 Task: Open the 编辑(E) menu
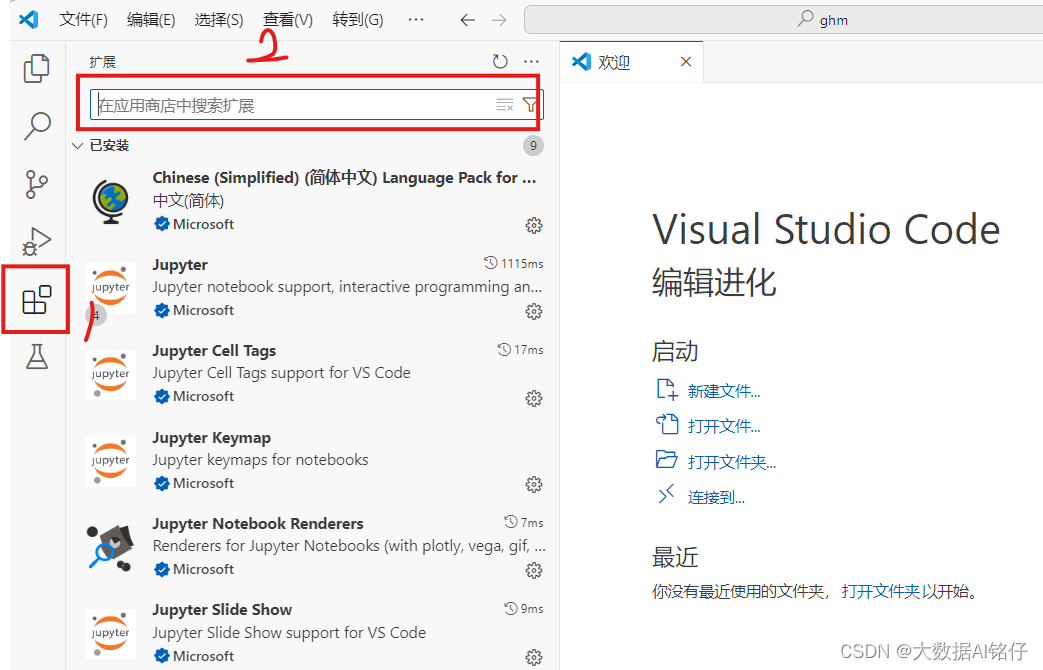click(x=151, y=20)
